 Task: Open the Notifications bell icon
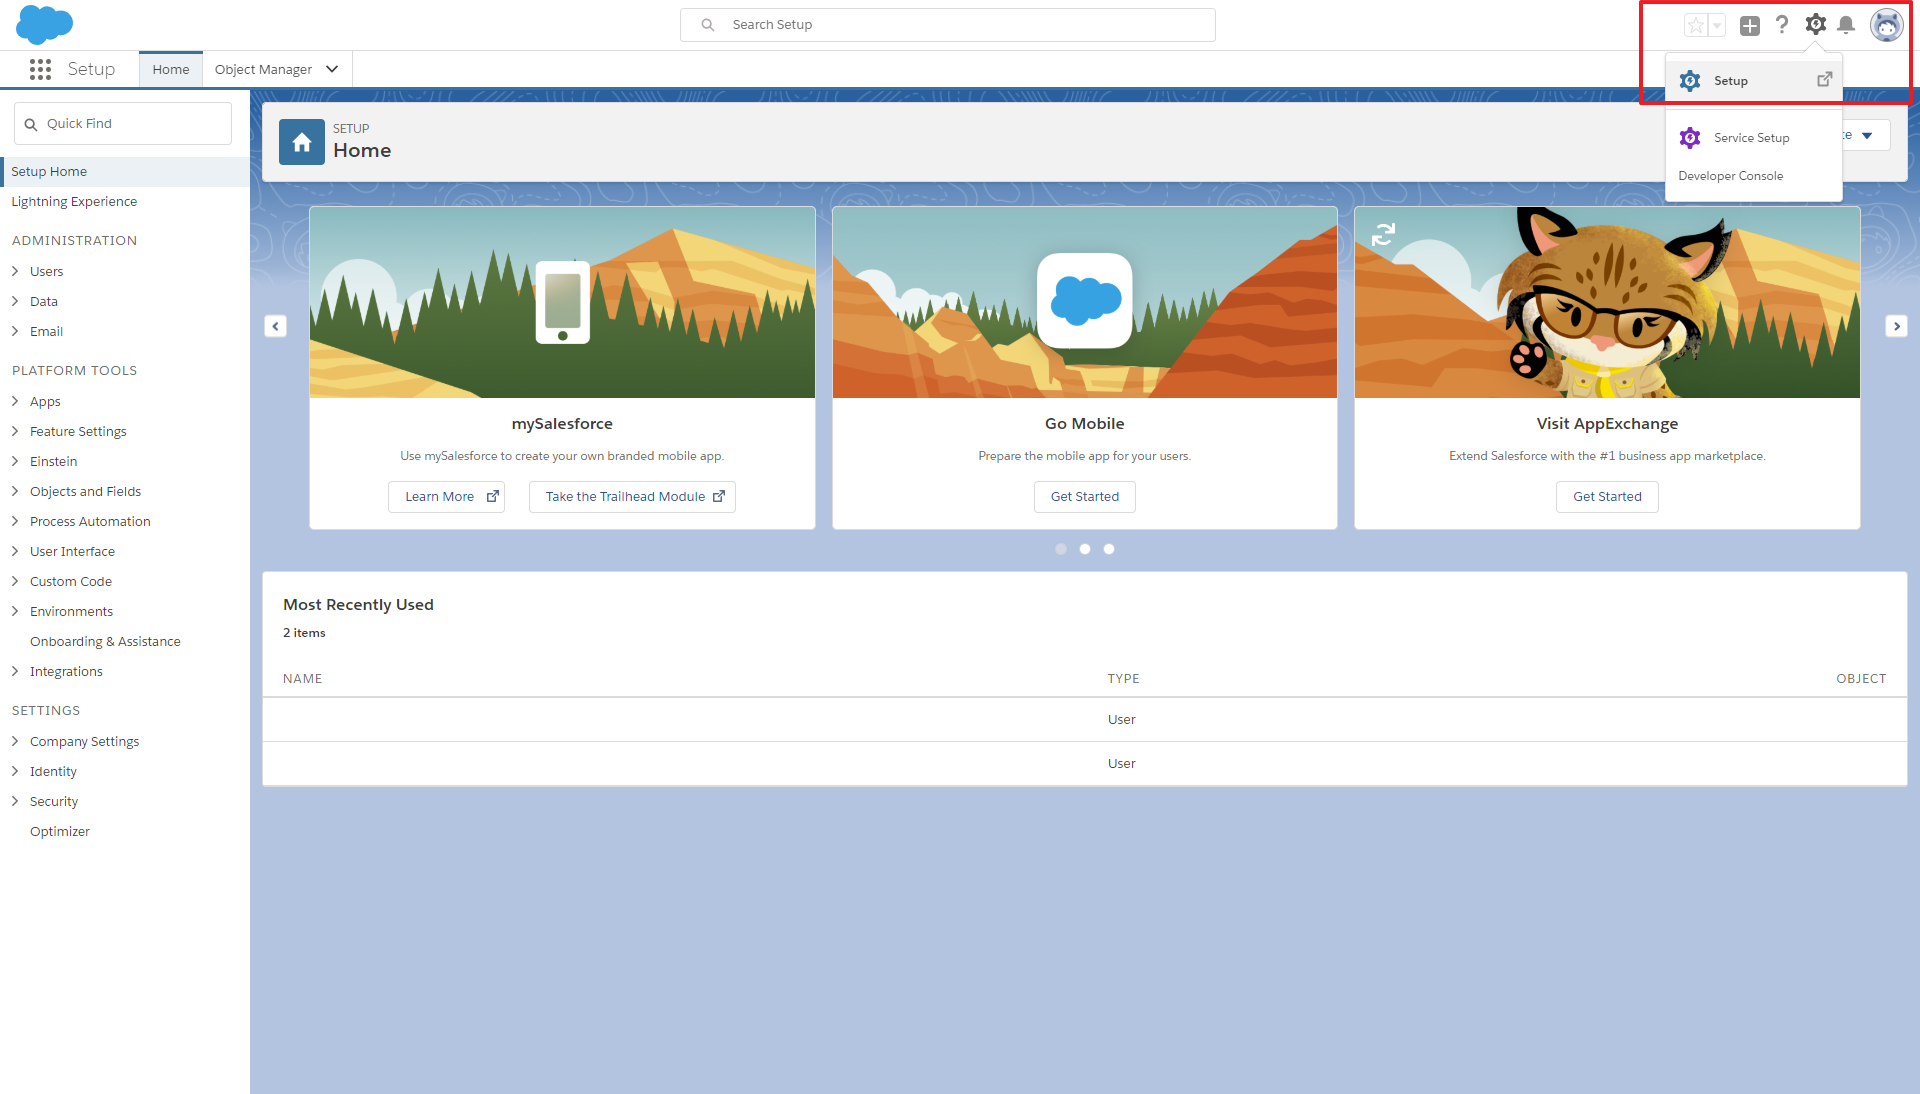pos(1846,25)
